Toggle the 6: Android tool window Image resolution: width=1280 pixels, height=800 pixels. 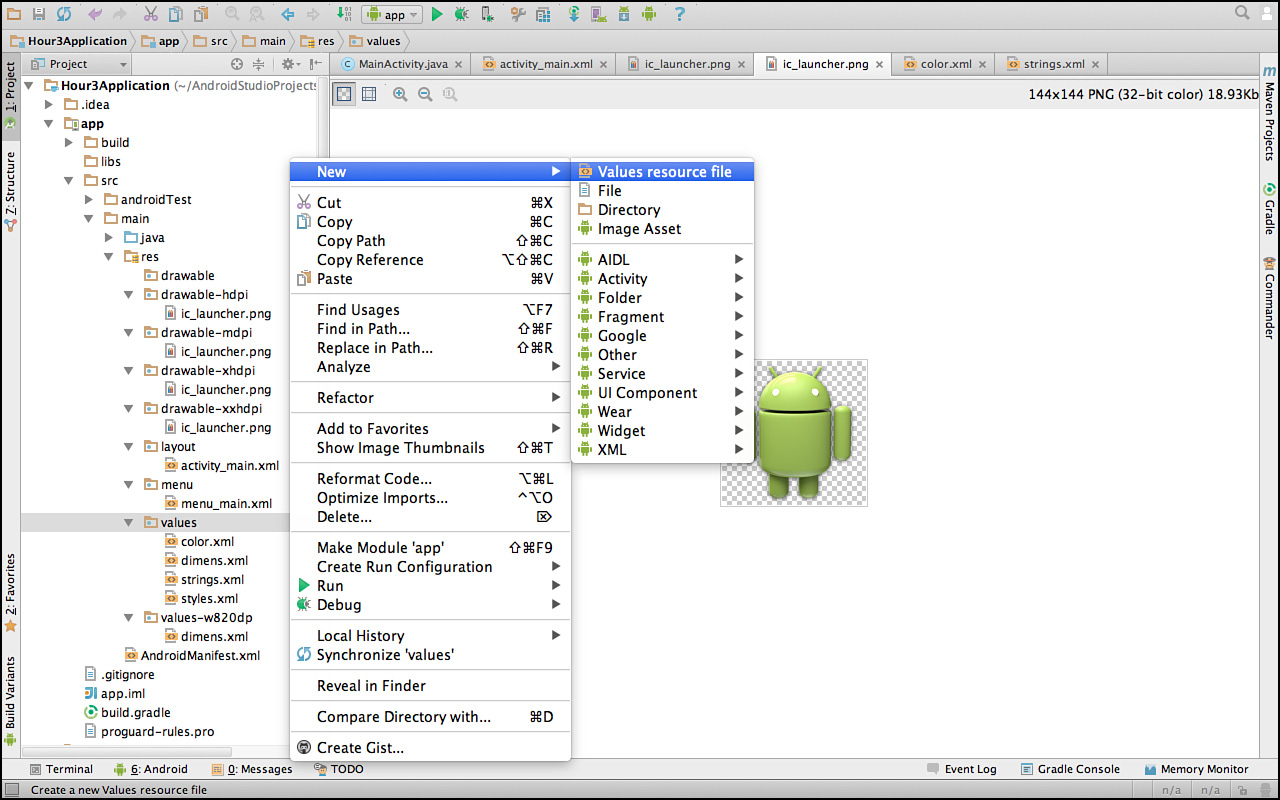click(x=151, y=769)
